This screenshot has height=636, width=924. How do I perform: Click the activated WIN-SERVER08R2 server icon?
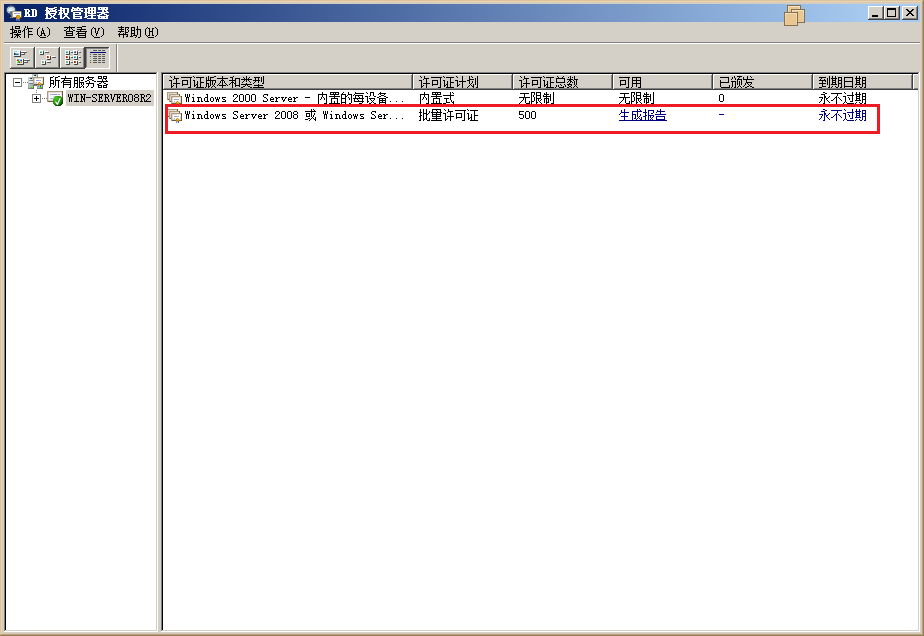point(55,98)
